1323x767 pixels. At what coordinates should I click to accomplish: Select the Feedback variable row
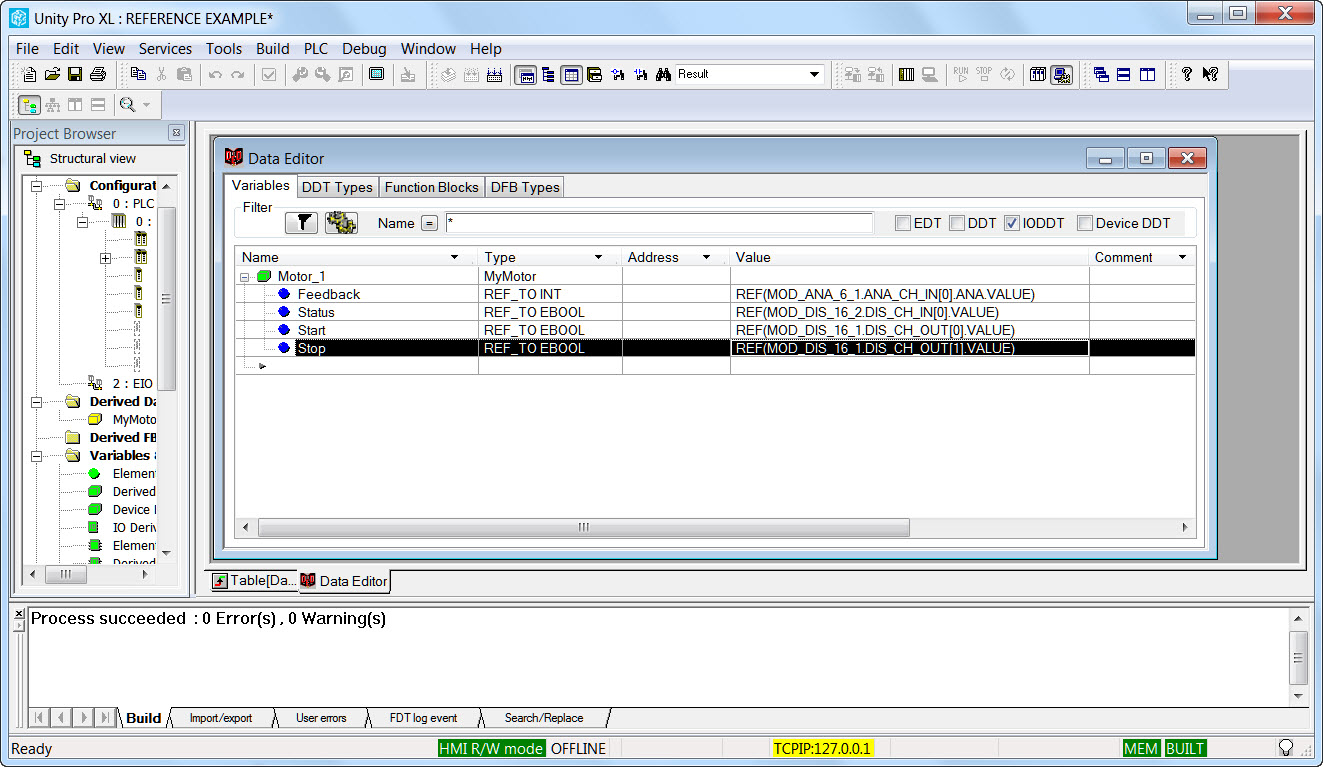(x=715, y=294)
